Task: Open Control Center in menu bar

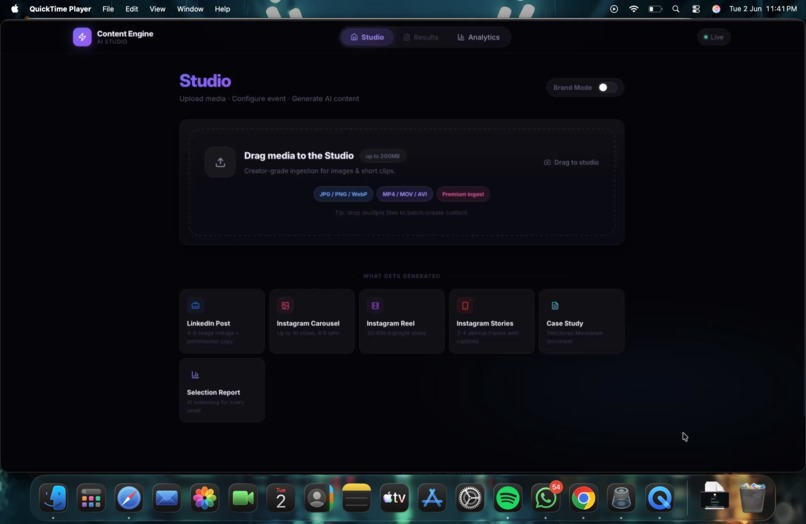Action: 696,9
